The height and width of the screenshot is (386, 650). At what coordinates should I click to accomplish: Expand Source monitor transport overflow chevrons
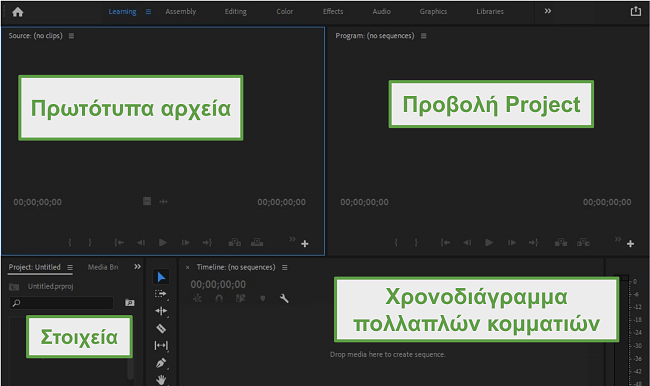[x=292, y=239]
